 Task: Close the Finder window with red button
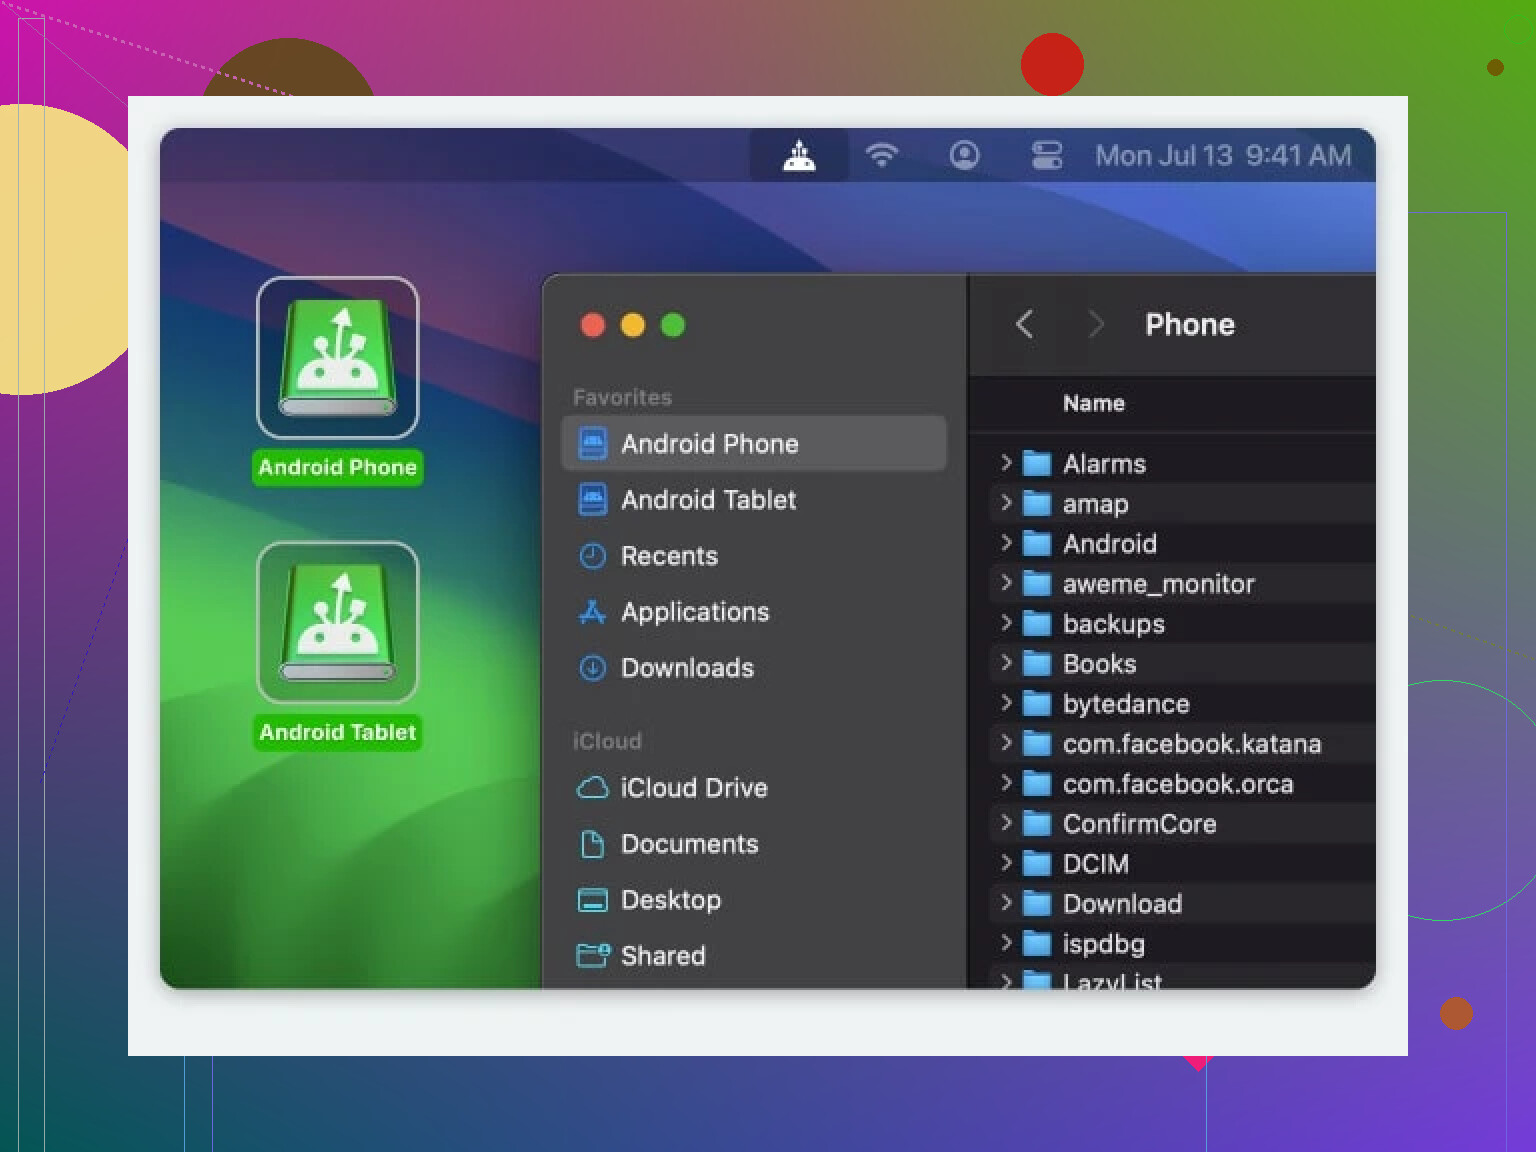tap(593, 325)
